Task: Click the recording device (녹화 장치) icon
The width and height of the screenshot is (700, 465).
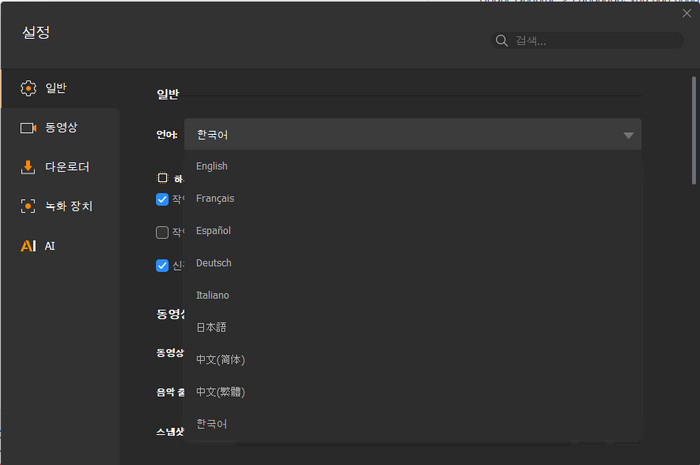Action: (x=28, y=206)
